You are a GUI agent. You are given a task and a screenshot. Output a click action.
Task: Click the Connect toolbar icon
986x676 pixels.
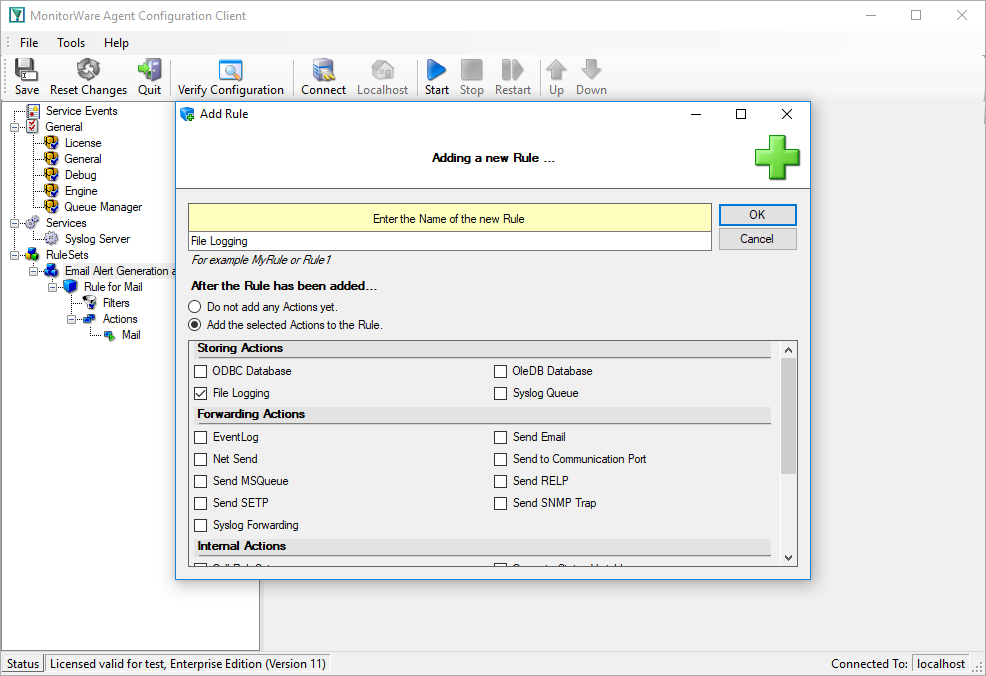click(x=323, y=70)
